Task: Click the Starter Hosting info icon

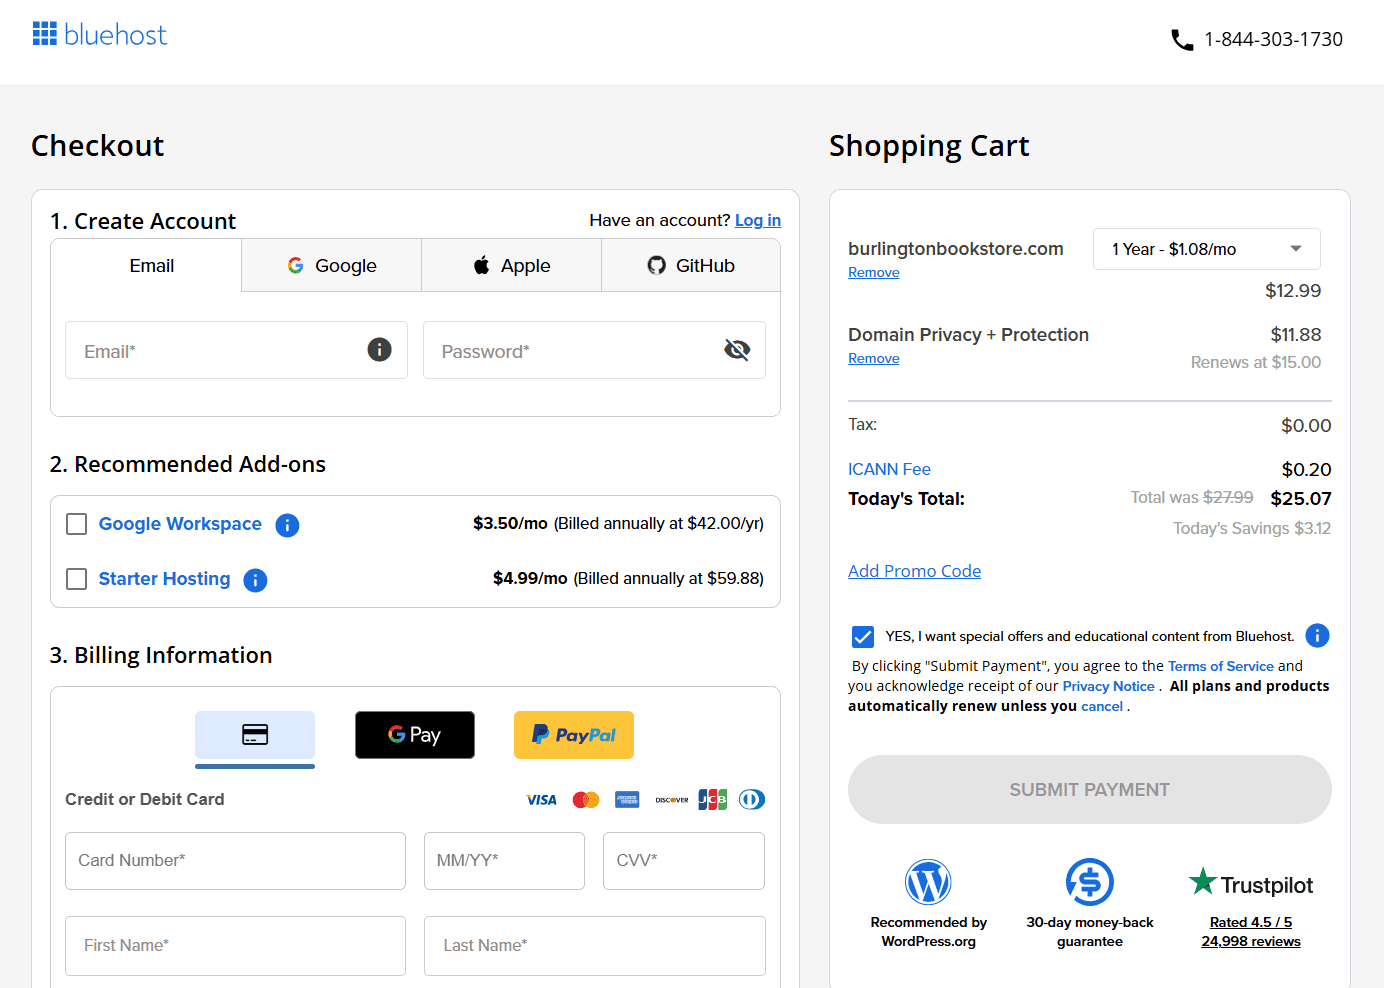Action: click(255, 579)
